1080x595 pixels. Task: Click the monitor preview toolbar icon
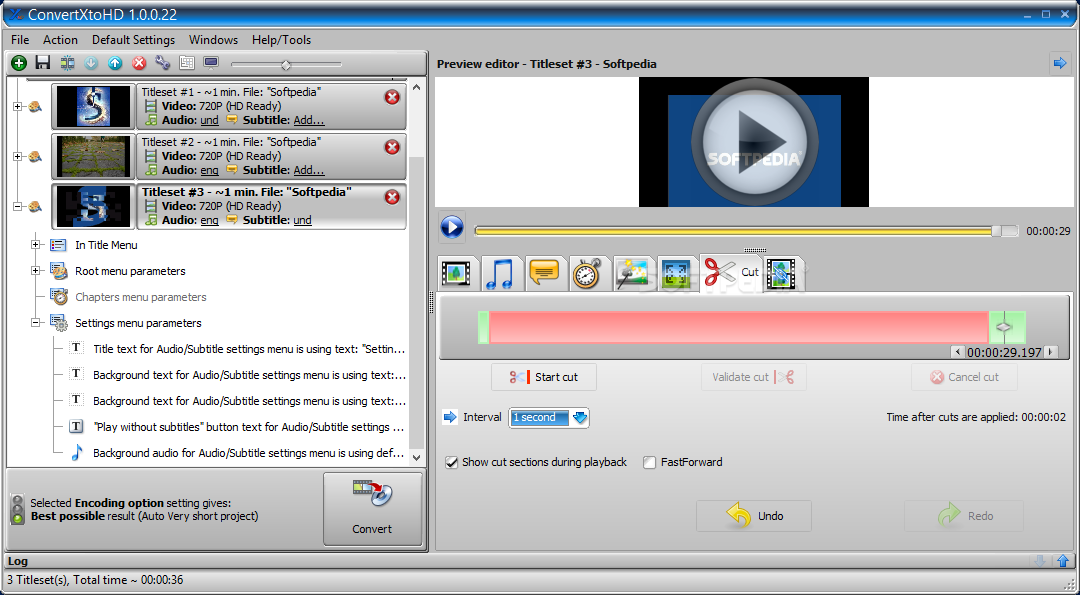211,63
